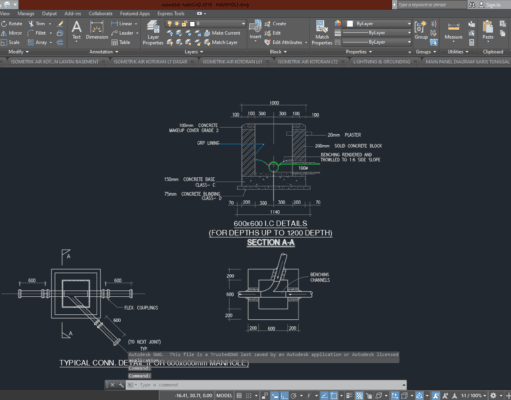Click the Copy Clip icon in Clipboard
Viewport: 511px width, 400px height.
click(502, 33)
